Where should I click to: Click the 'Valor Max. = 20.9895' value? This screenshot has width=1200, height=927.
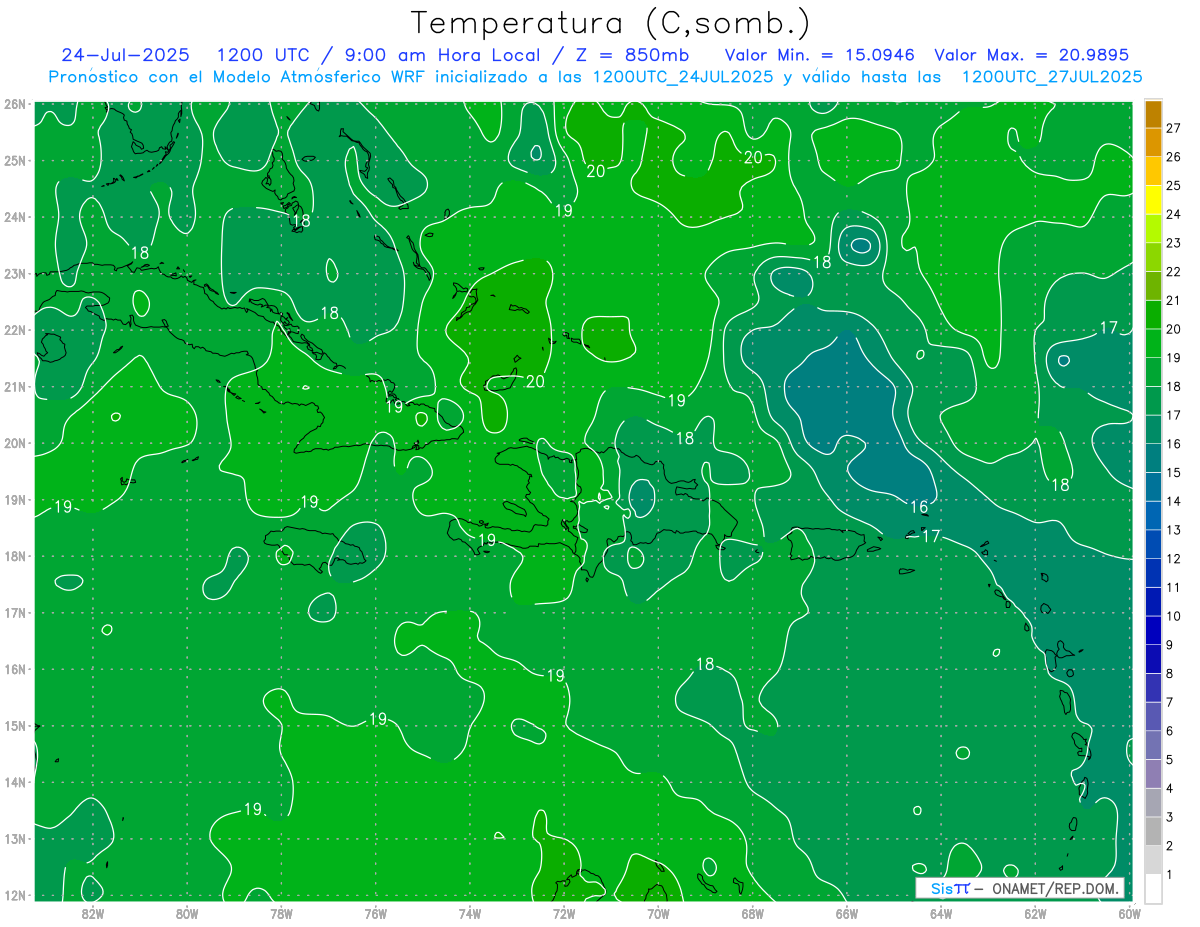pyautogui.click(x=1031, y=55)
